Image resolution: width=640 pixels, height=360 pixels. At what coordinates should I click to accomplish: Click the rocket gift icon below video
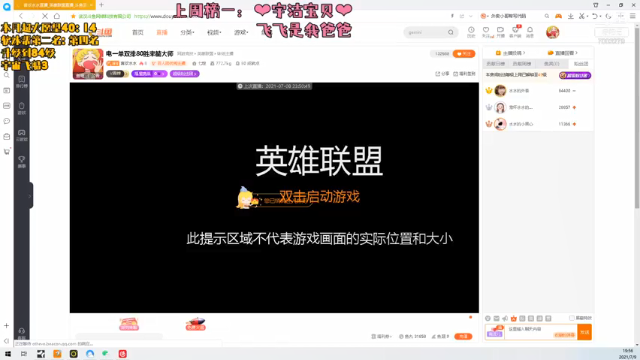tap(196, 324)
